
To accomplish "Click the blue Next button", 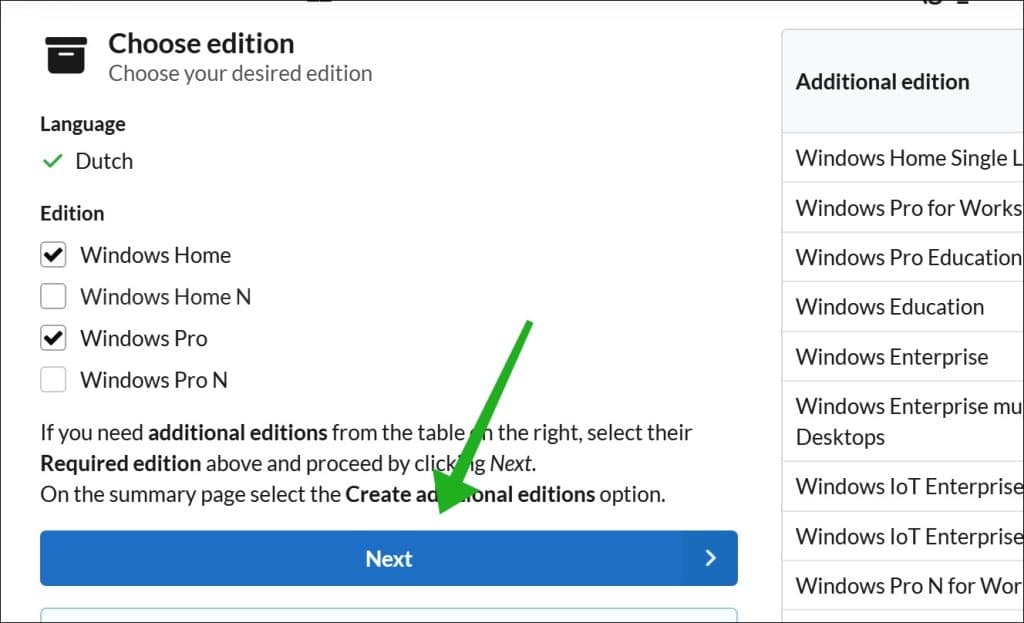I will click(x=389, y=558).
